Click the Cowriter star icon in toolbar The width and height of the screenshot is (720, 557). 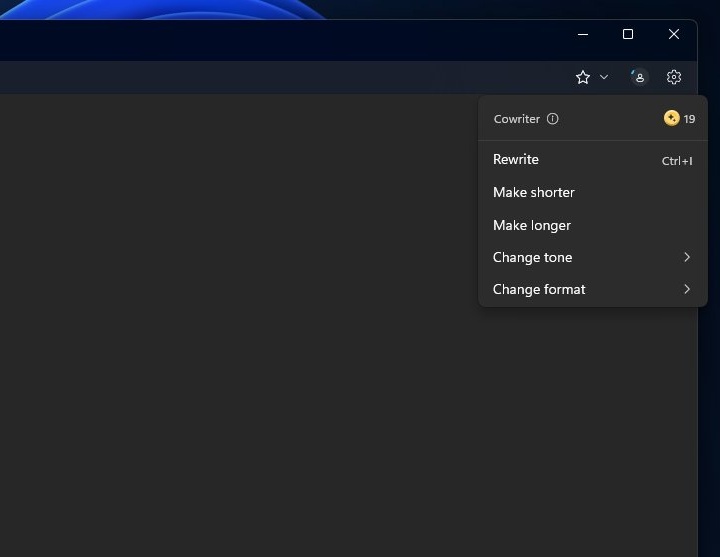[583, 77]
